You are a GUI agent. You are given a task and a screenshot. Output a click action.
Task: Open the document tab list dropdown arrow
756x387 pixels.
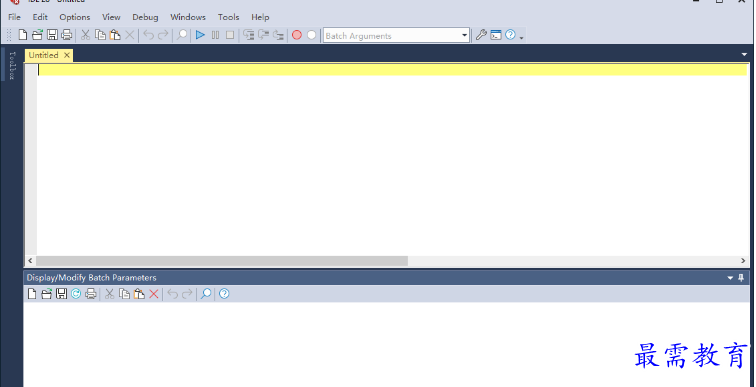[744, 55]
